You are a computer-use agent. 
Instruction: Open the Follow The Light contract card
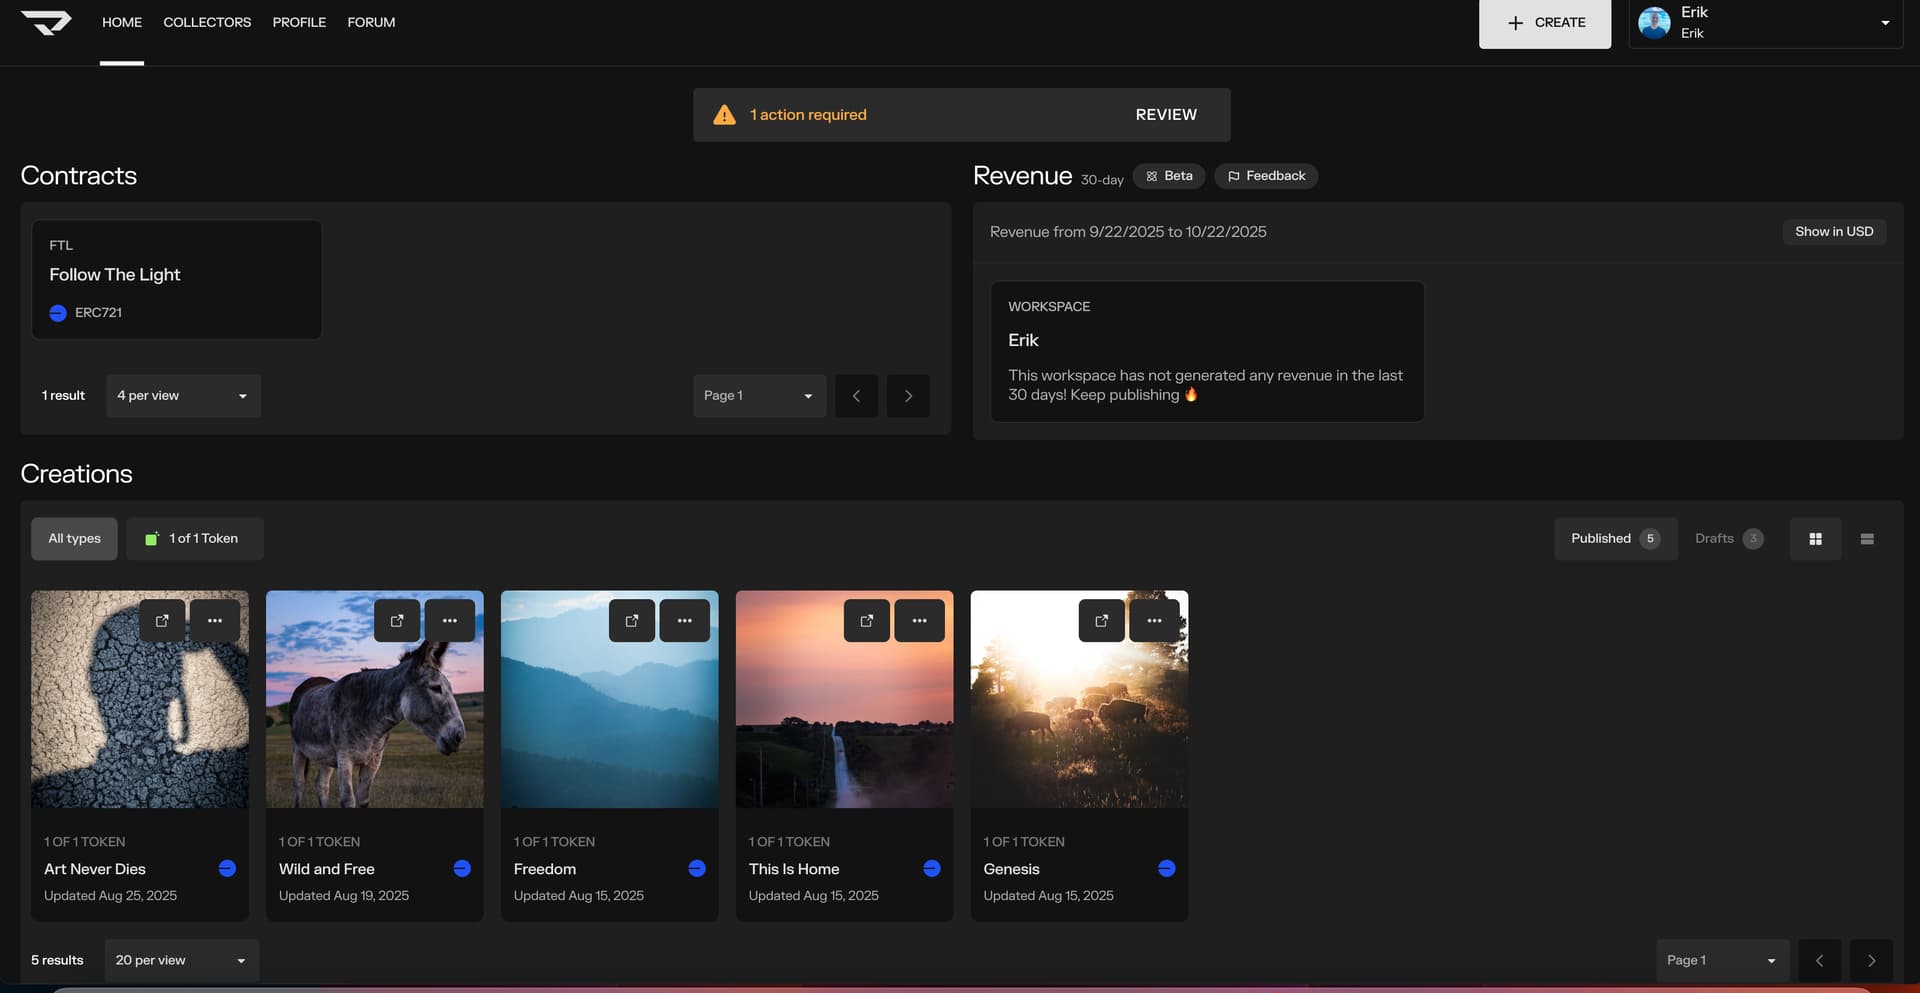[x=177, y=280]
